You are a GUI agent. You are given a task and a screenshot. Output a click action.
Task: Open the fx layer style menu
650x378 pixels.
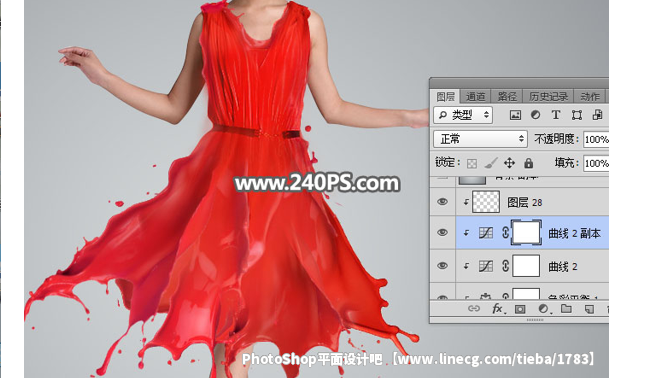[x=498, y=308]
